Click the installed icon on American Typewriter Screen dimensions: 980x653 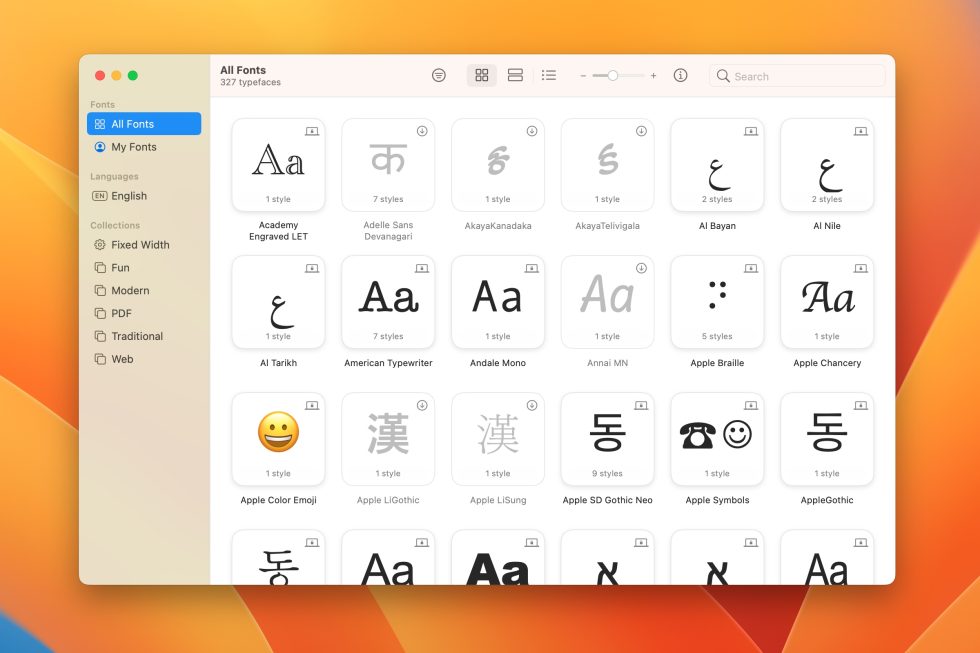click(422, 269)
